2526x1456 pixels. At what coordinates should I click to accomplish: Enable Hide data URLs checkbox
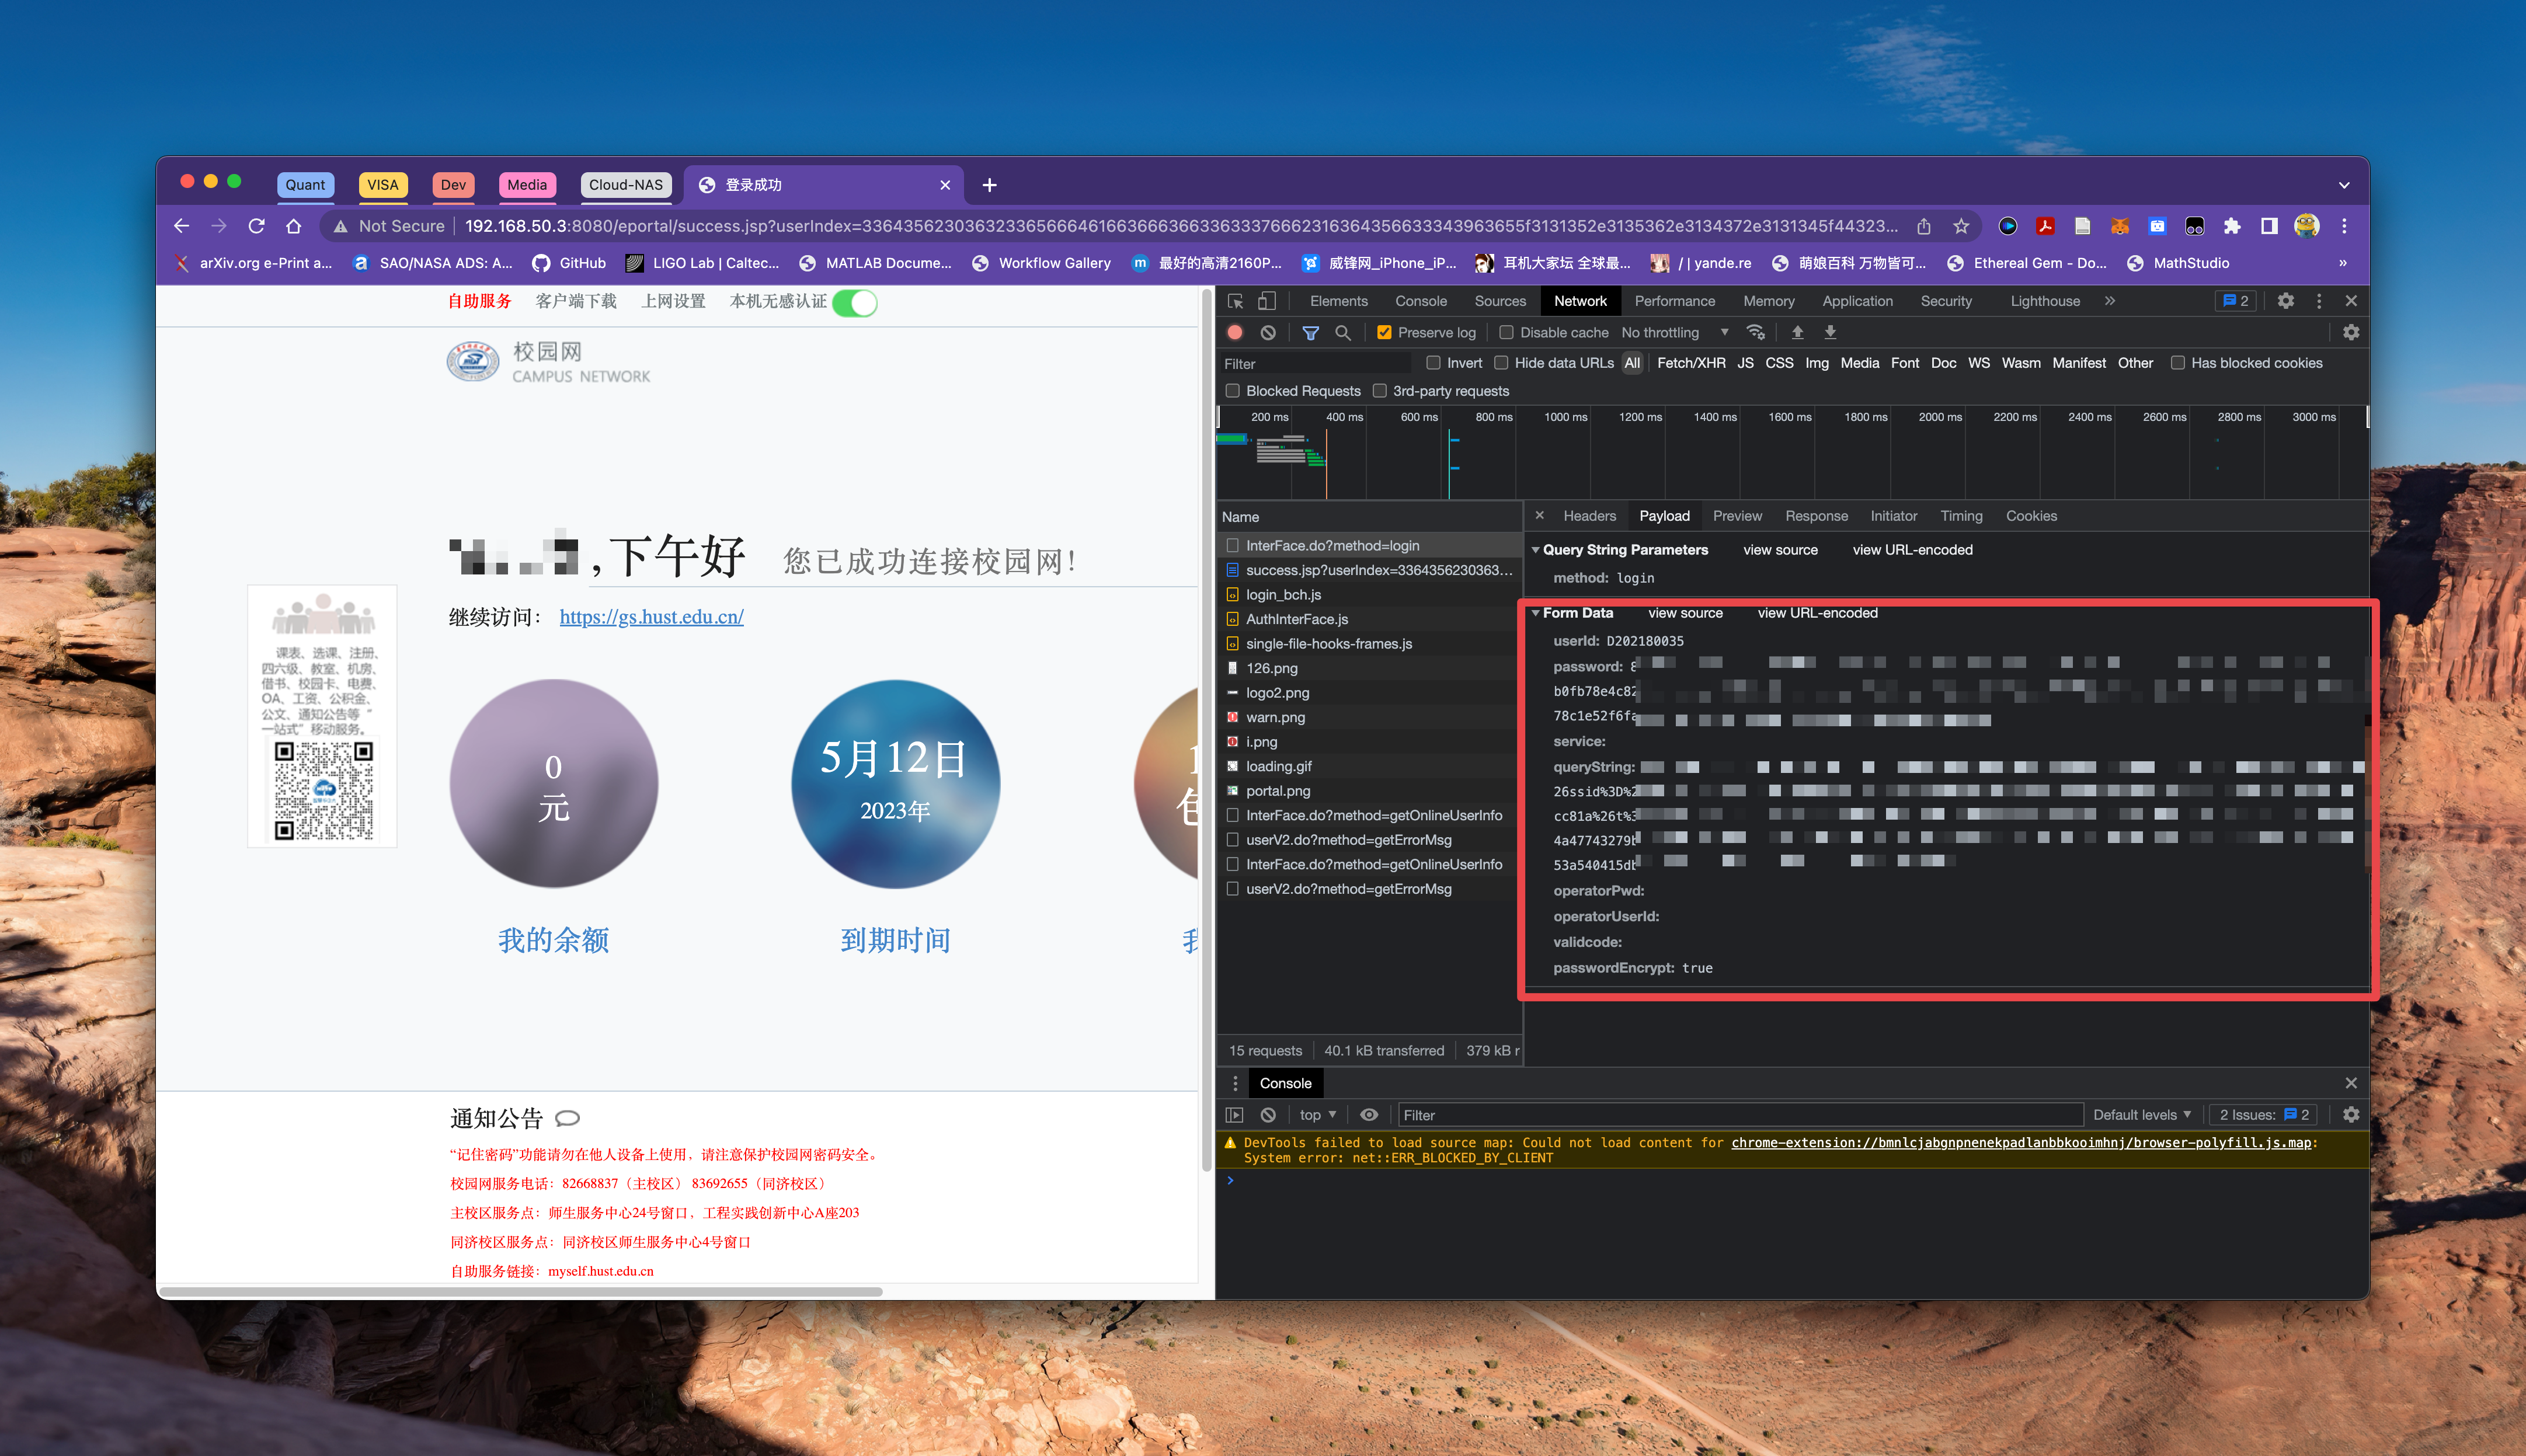coord(1501,363)
